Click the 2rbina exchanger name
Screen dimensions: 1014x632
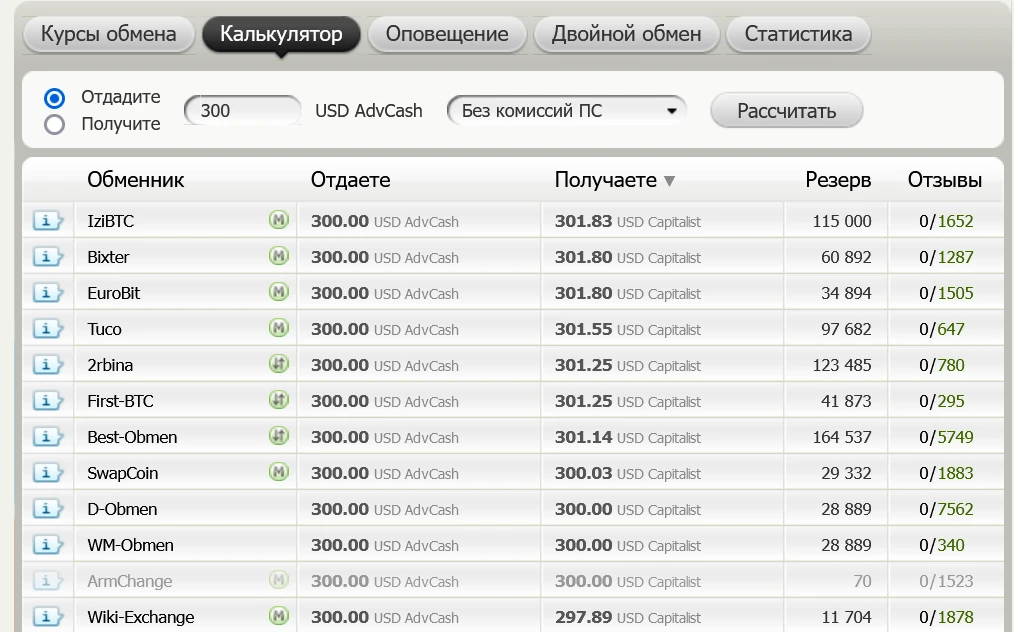coord(110,365)
